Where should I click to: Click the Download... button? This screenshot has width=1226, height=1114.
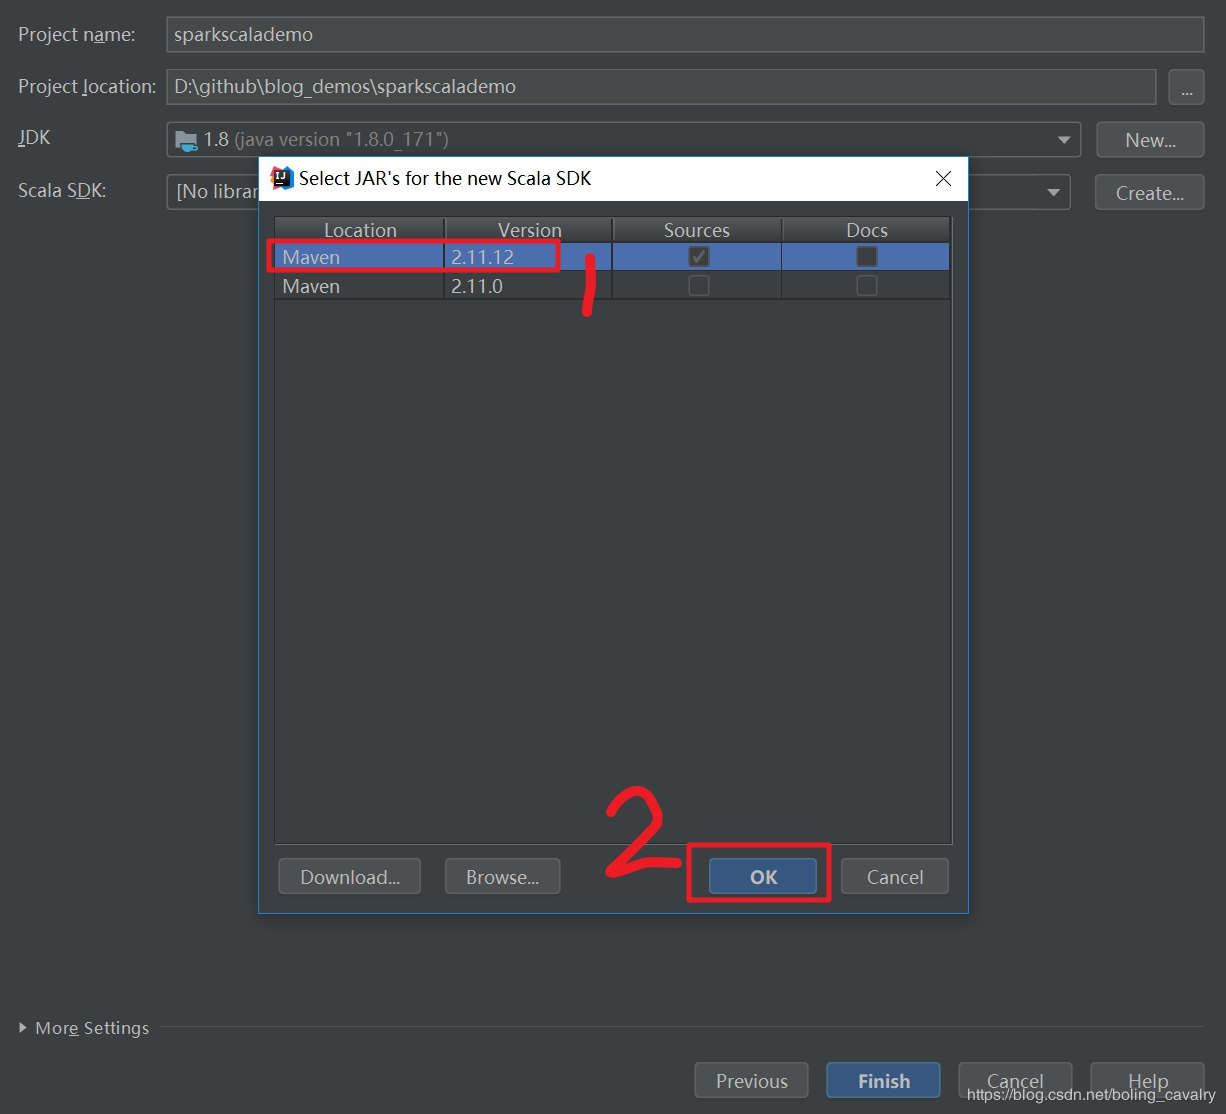click(x=350, y=877)
